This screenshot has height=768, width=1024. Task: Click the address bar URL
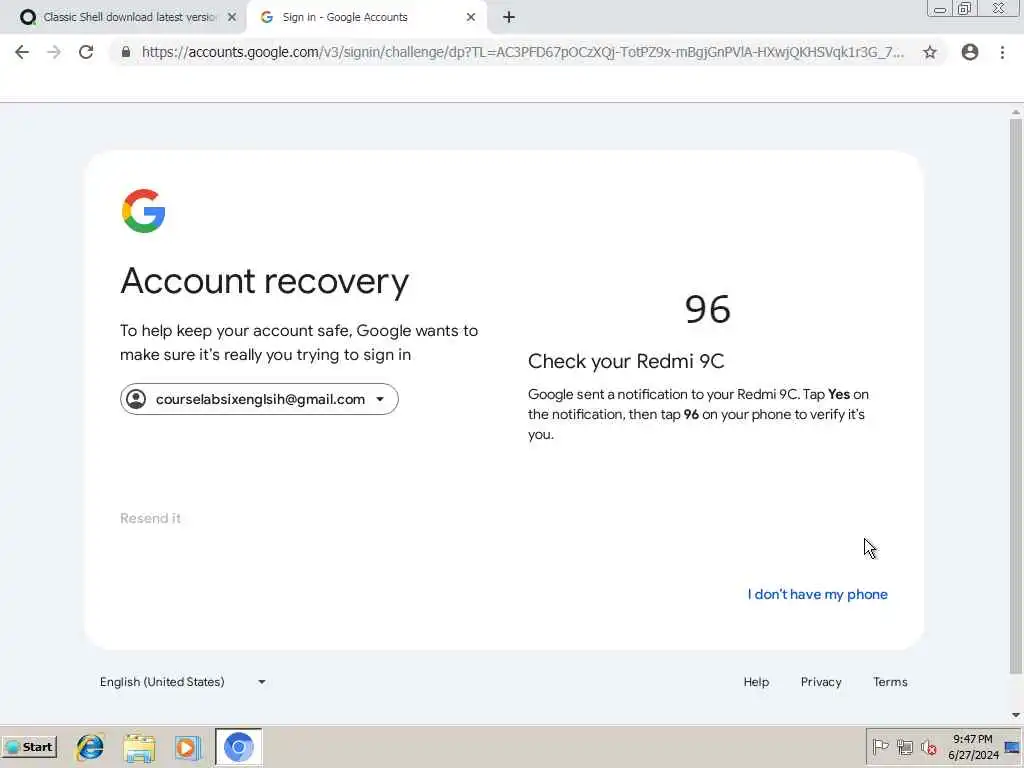tap(522, 52)
